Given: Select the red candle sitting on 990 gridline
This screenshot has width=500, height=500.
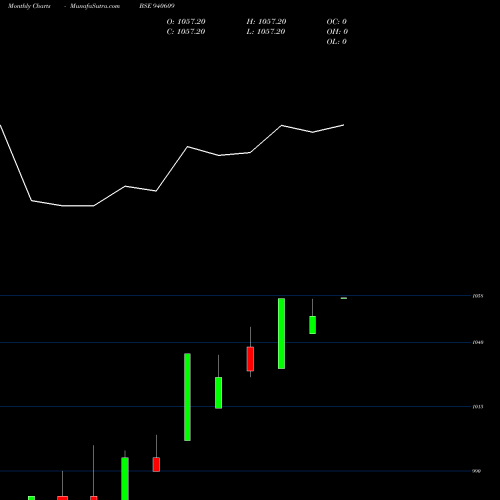Looking at the screenshot, I should pos(156,464).
